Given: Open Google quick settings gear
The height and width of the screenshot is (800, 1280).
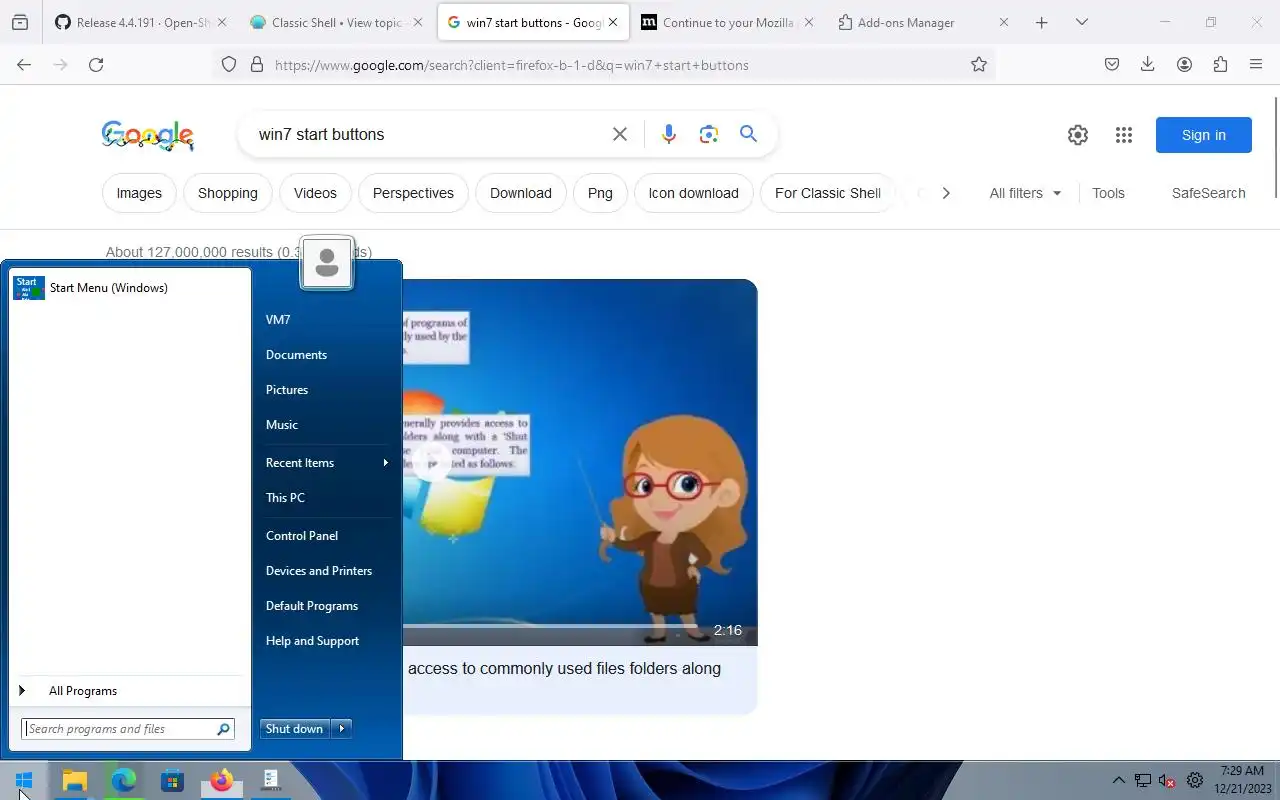Looking at the screenshot, I should [x=1078, y=135].
